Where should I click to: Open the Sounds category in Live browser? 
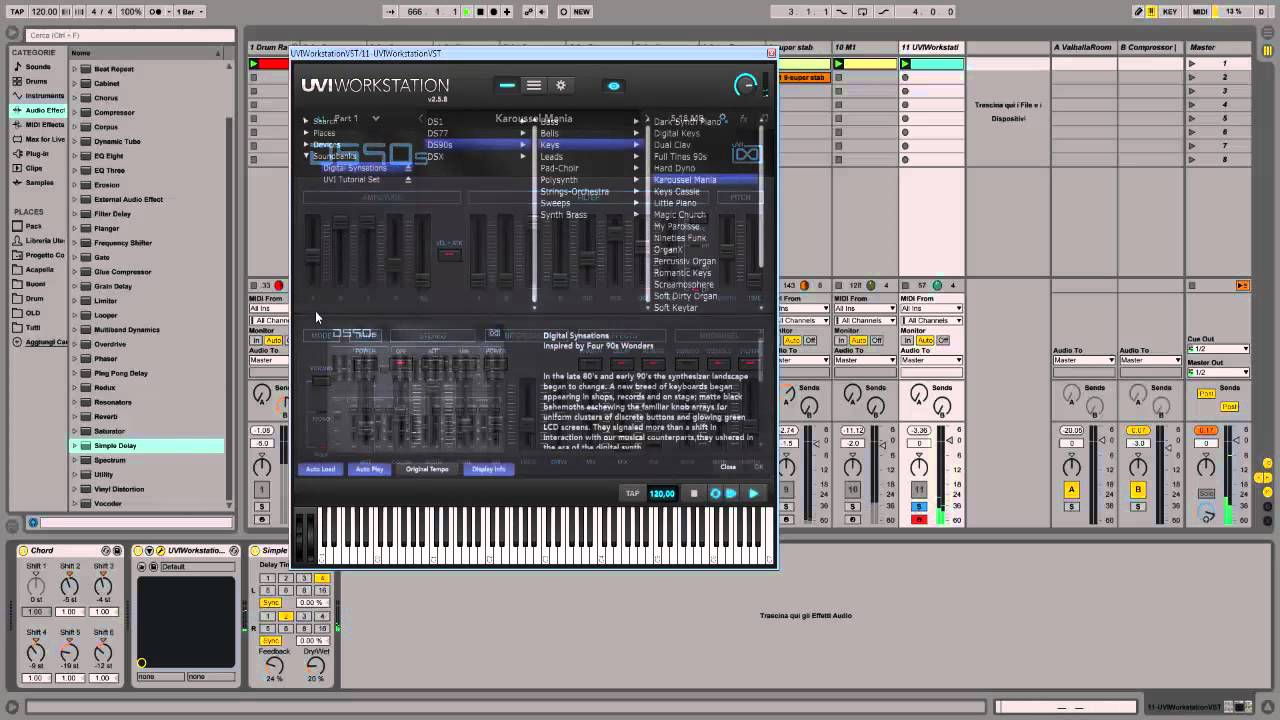38,67
